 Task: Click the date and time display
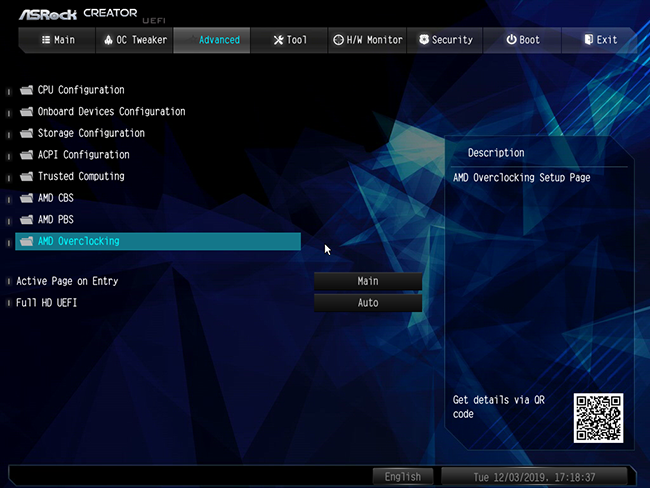click(534, 477)
